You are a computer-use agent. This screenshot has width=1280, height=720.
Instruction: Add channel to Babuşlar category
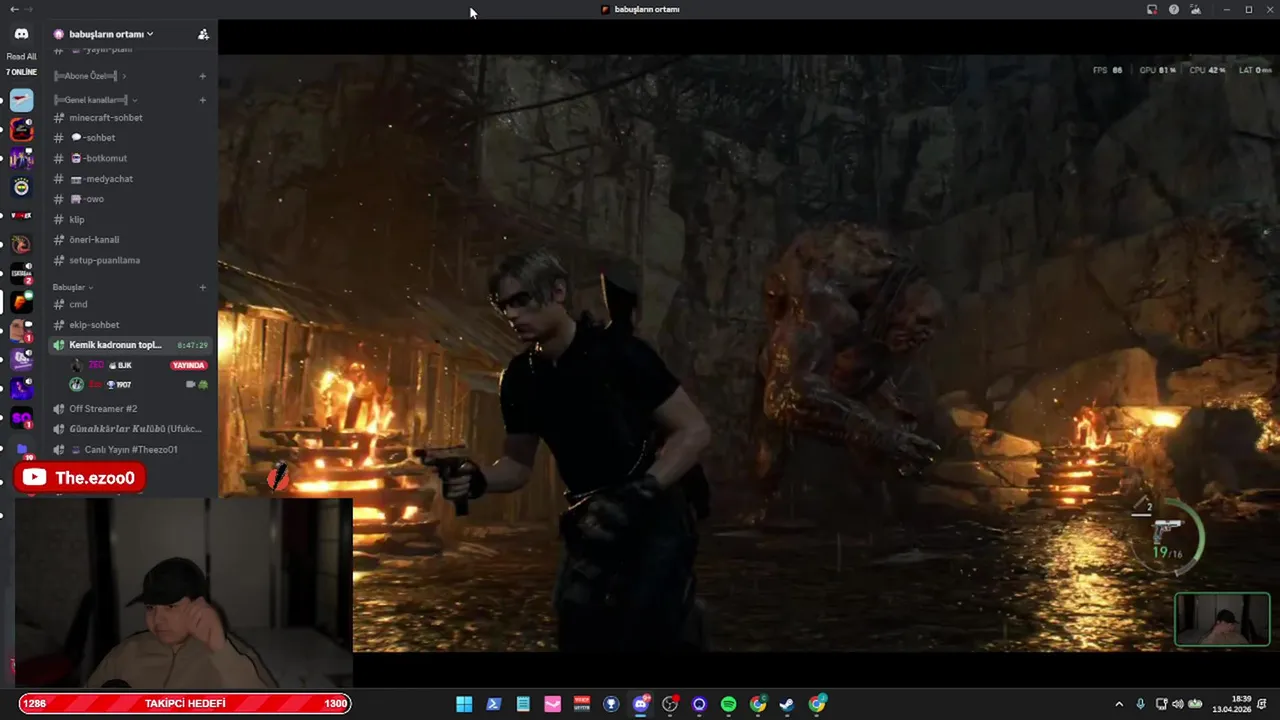click(x=202, y=287)
